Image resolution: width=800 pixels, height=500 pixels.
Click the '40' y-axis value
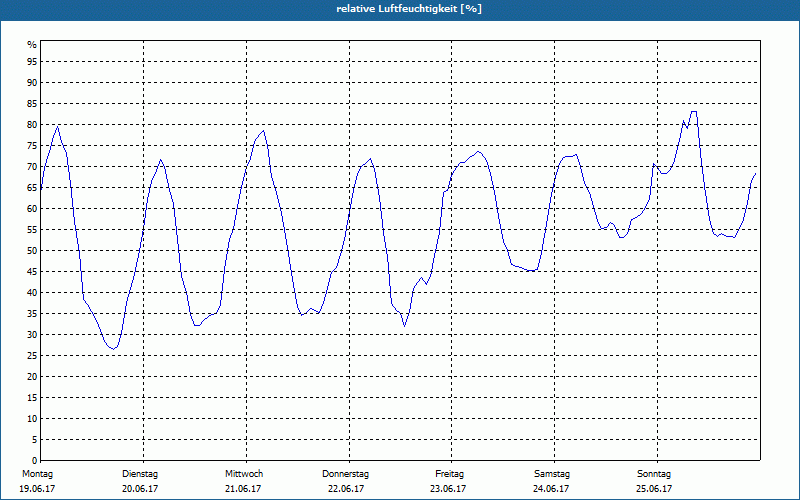click(32, 293)
